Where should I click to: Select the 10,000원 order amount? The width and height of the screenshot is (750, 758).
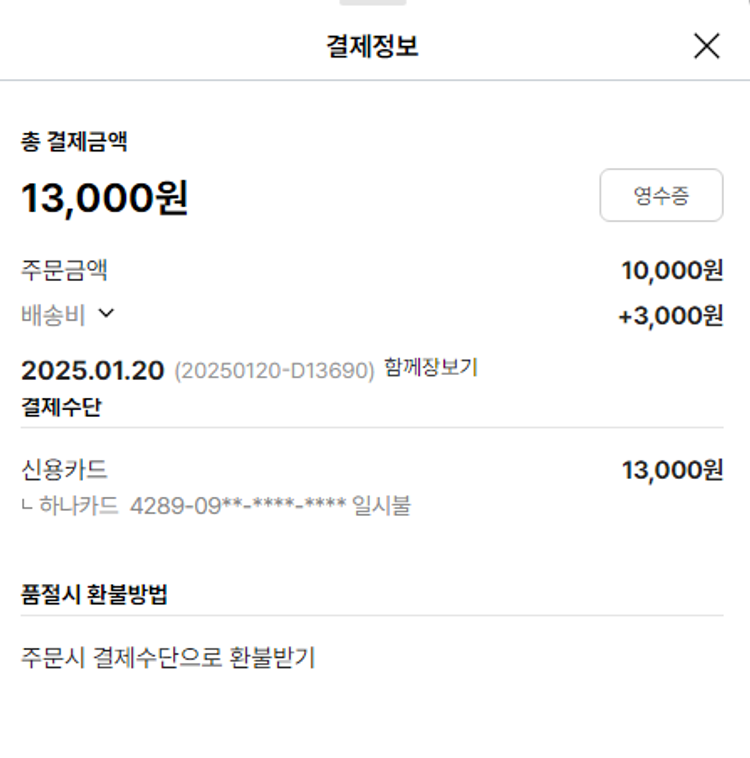point(671,270)
